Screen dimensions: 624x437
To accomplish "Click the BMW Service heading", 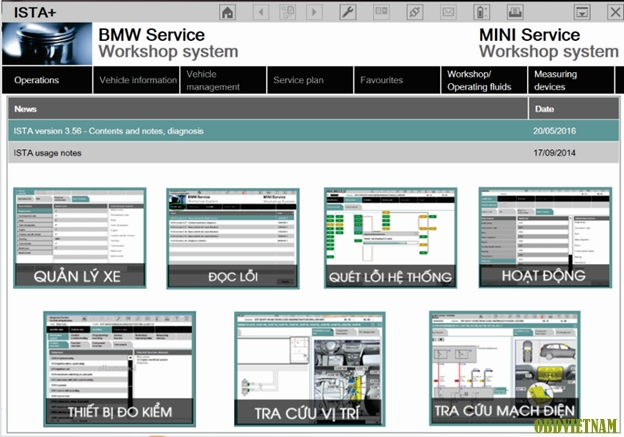I will (x=152, y=35).
